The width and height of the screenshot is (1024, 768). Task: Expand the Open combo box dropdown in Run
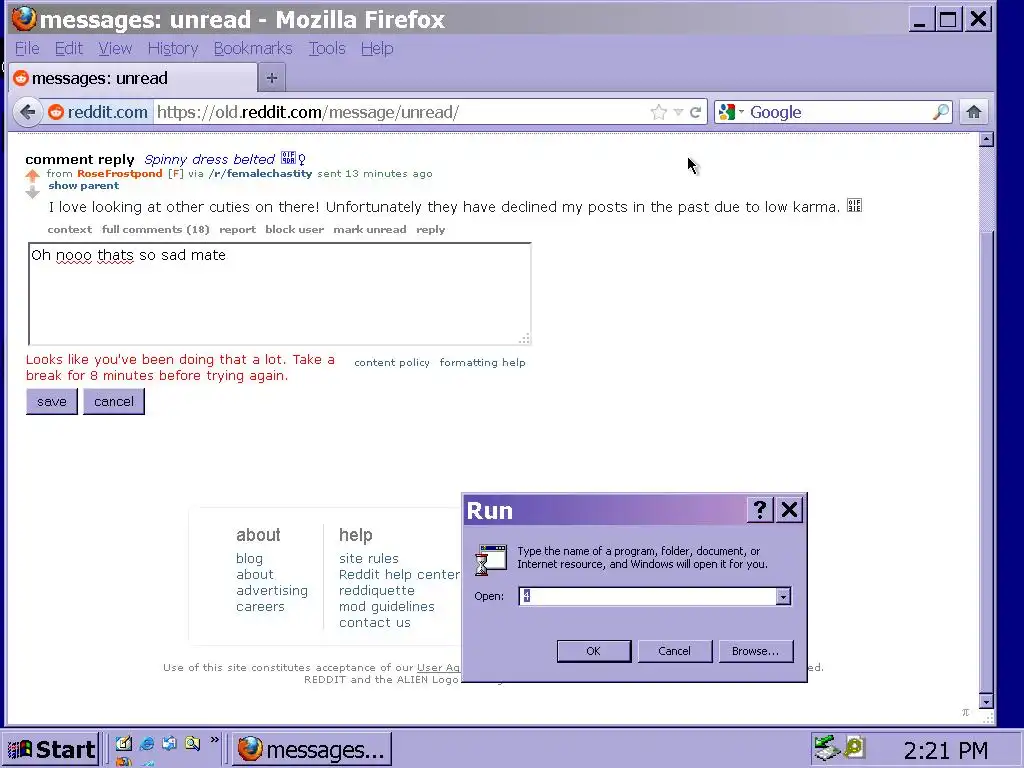point(783,596)
